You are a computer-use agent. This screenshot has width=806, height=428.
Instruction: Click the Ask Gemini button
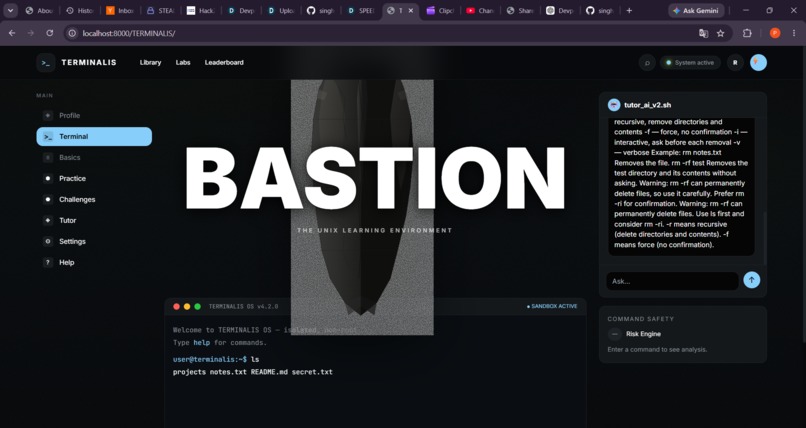click(696, 10)
